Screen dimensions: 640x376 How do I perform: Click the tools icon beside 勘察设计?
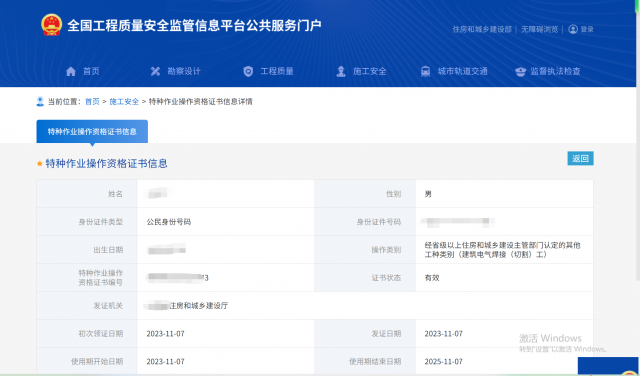coord(155,71)
